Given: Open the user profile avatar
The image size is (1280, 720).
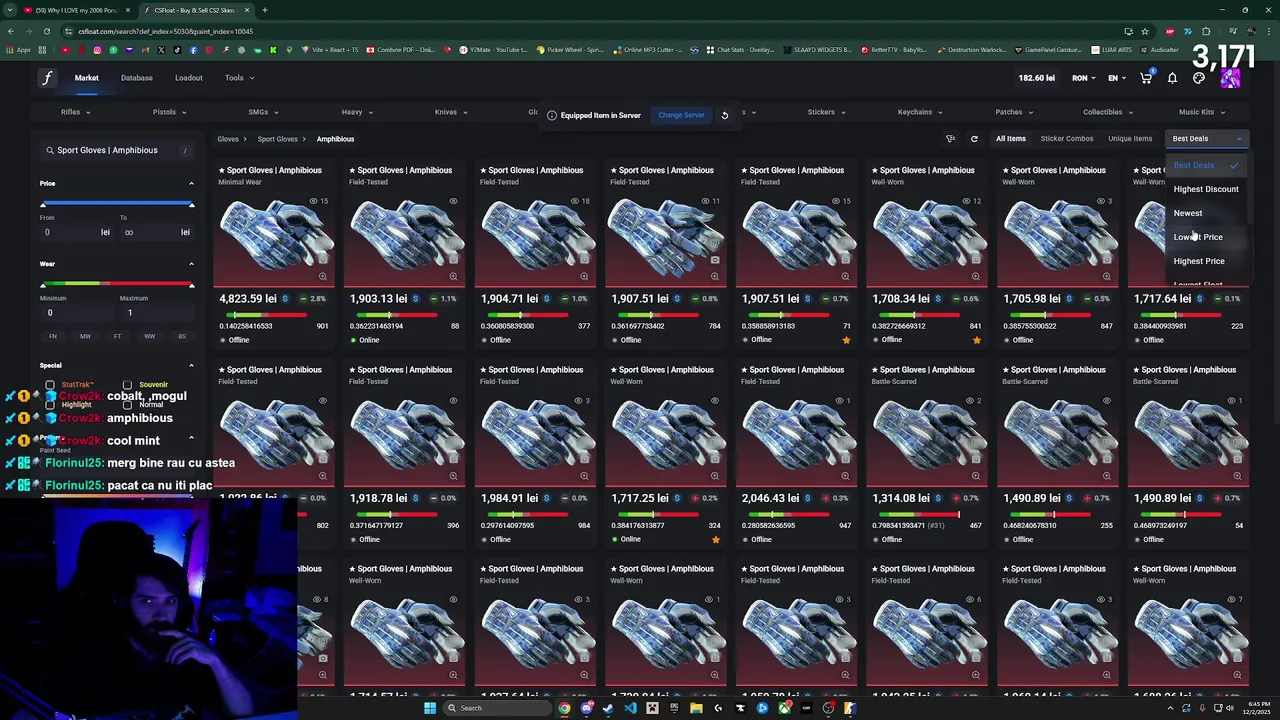Looking at the screenshot, I should tap(1230, 78).
